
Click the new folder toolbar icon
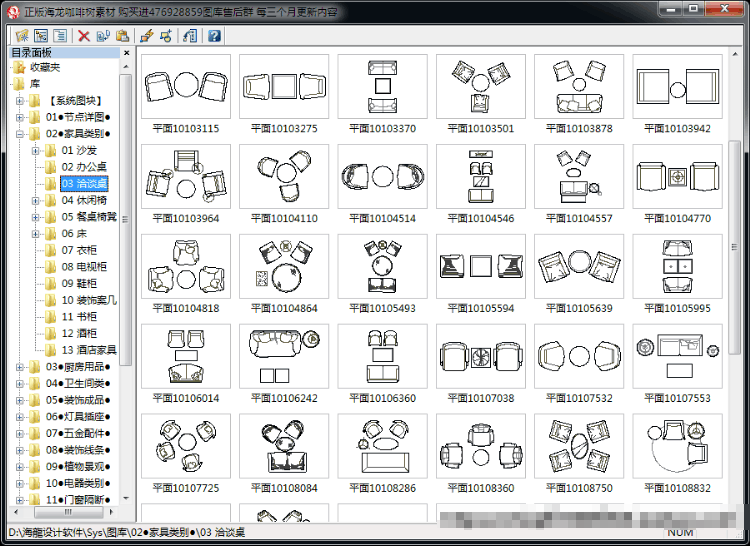tap(22, 36)
